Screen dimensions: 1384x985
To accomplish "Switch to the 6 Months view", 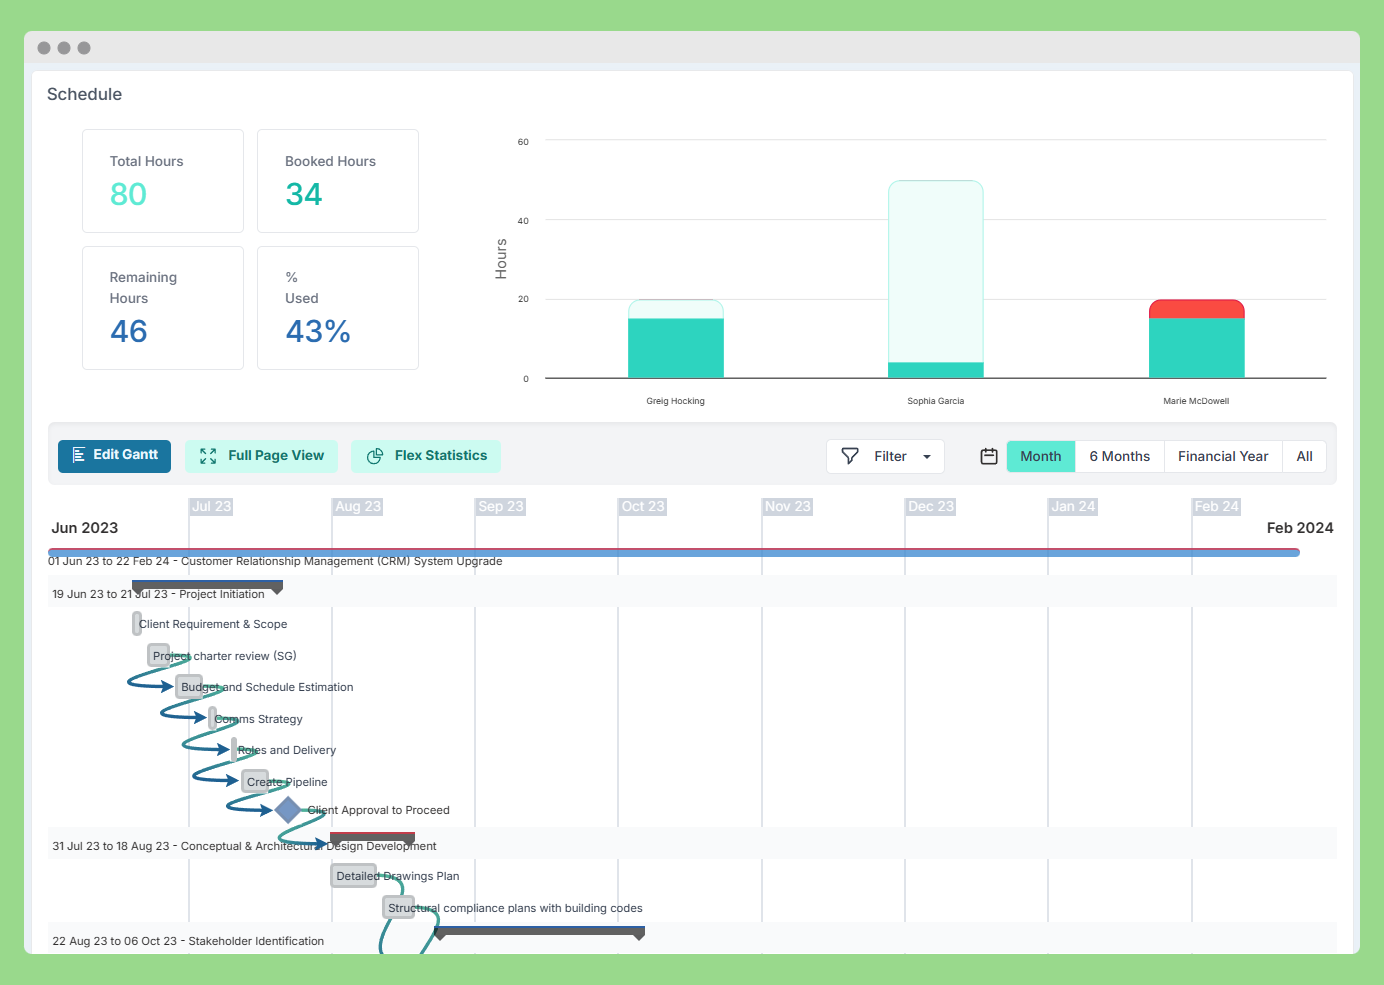I will click(x=1120, y=456).
